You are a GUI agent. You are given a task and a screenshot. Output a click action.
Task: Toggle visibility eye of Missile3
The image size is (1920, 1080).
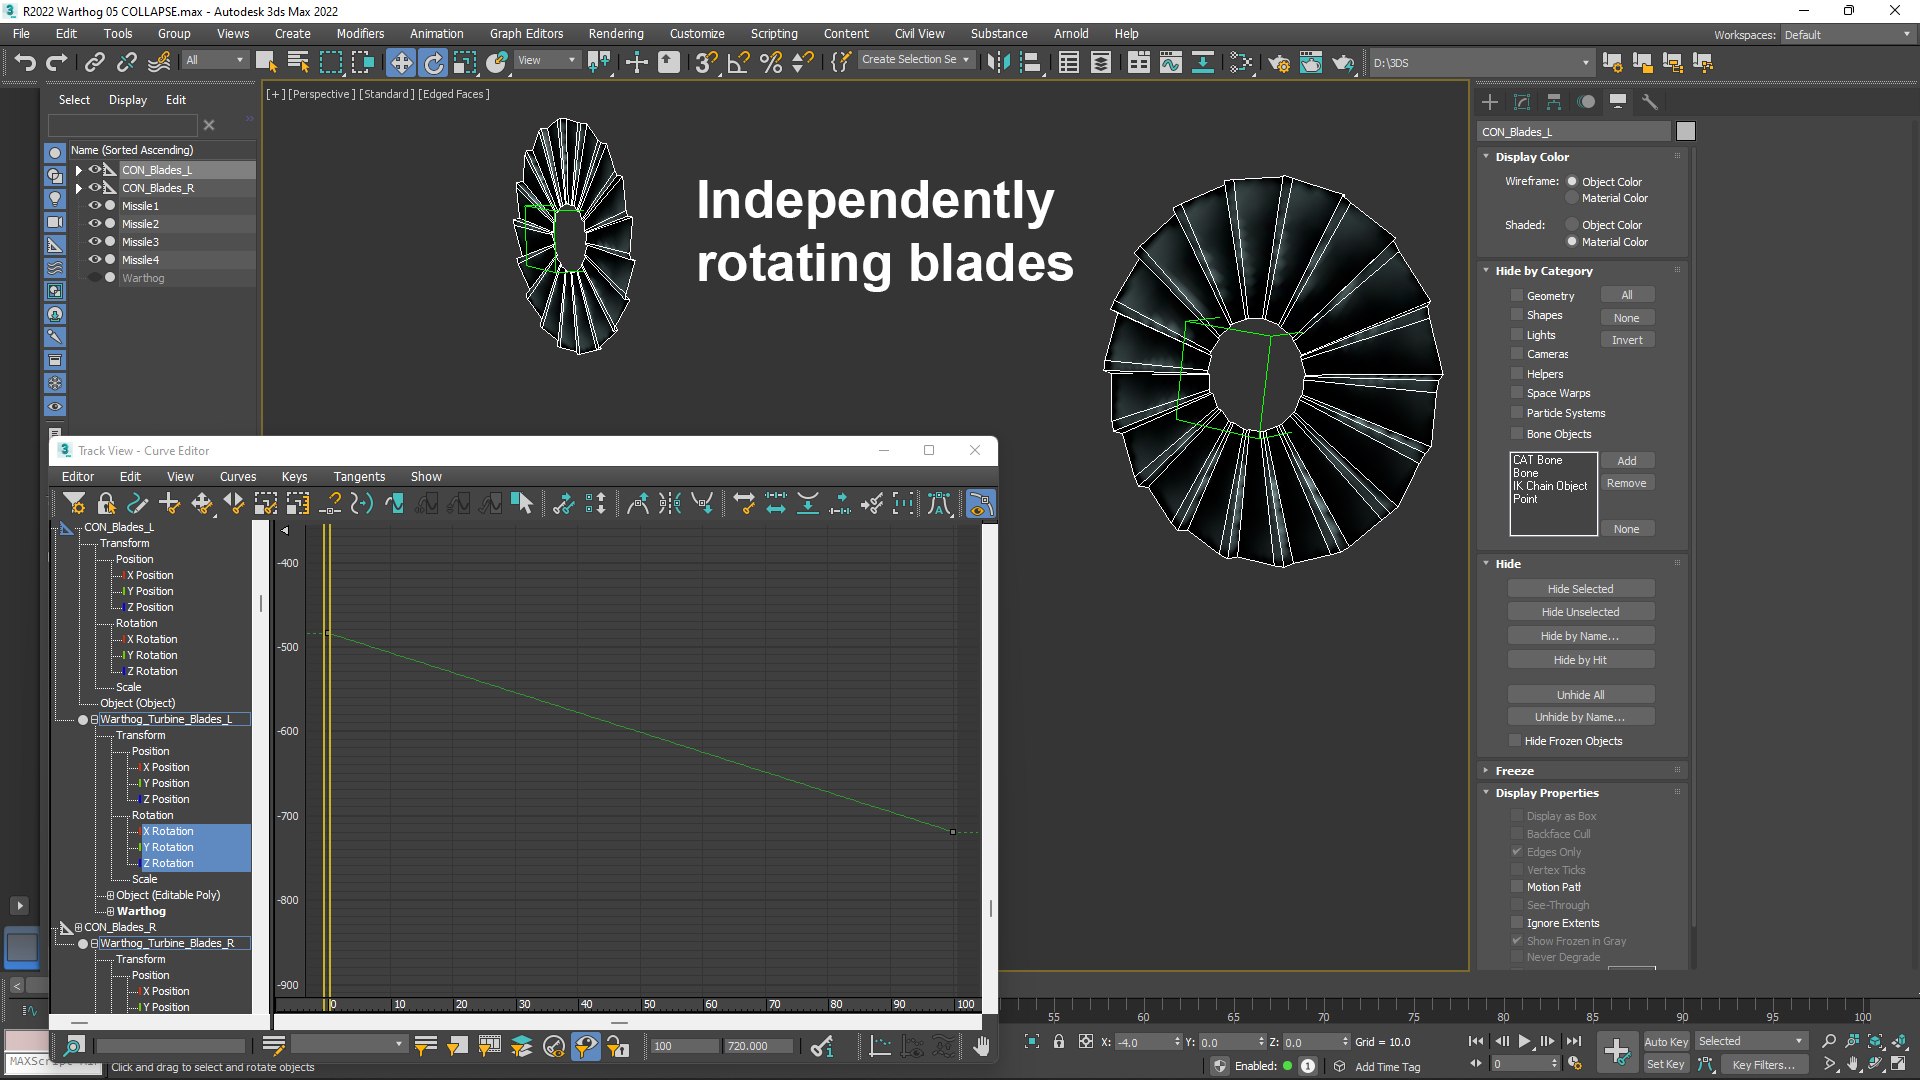(95, 242)
